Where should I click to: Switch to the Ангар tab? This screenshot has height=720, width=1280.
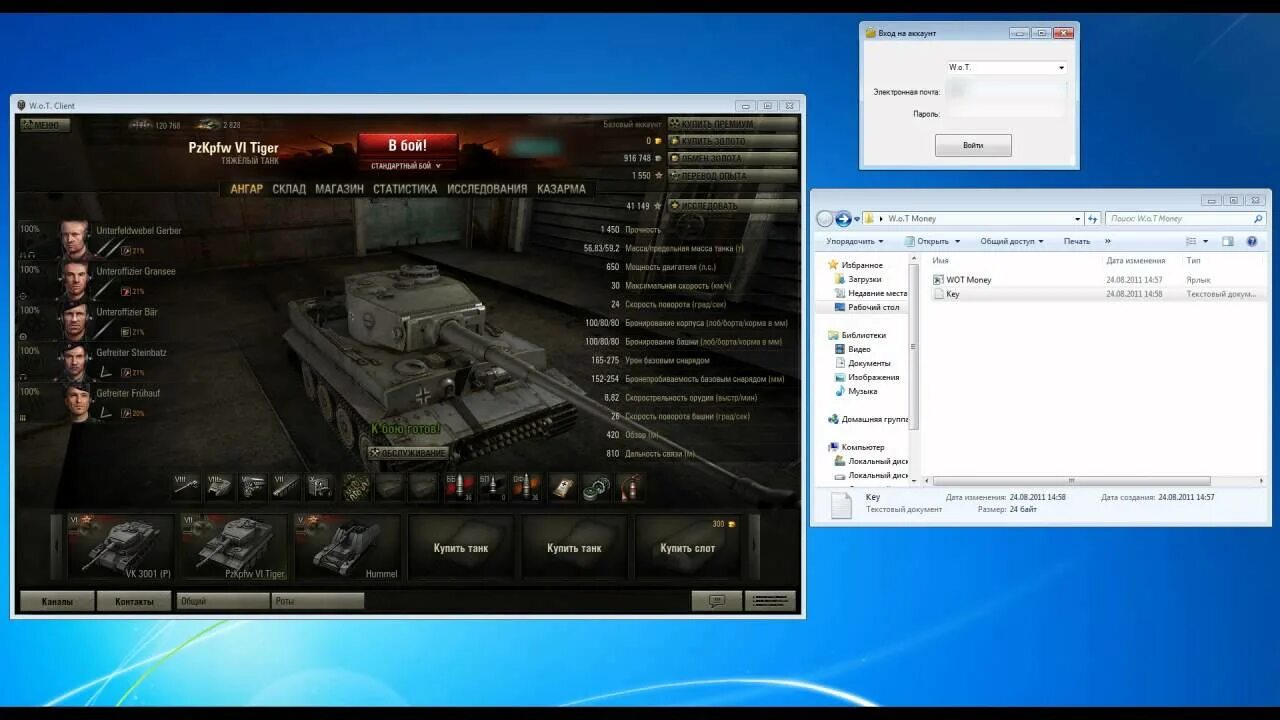tap(246, 189)
